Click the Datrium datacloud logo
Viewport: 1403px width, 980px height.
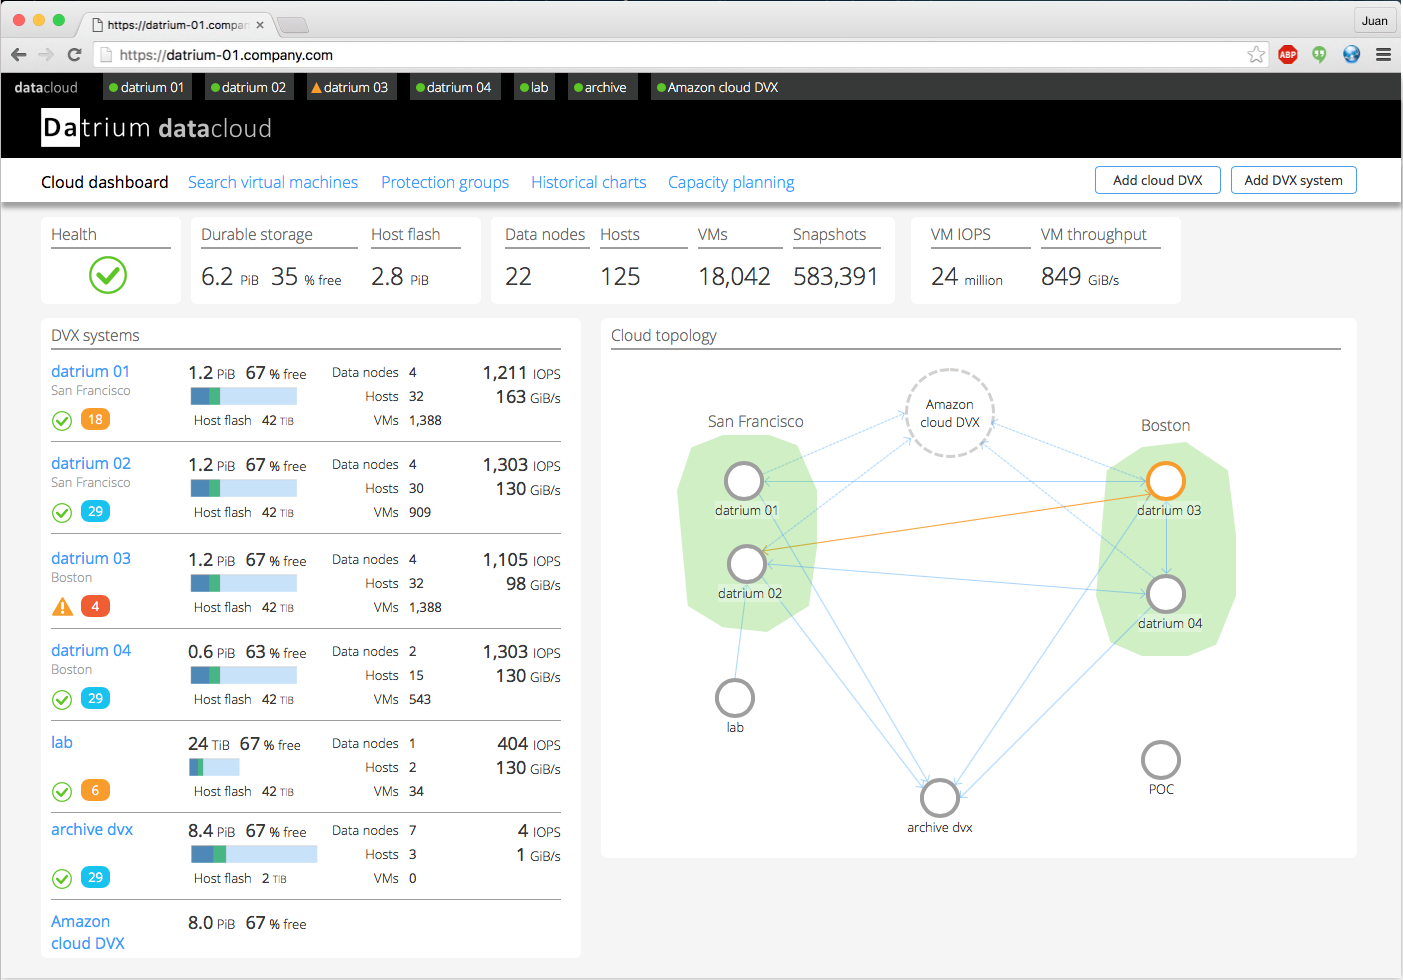point(157,128)
